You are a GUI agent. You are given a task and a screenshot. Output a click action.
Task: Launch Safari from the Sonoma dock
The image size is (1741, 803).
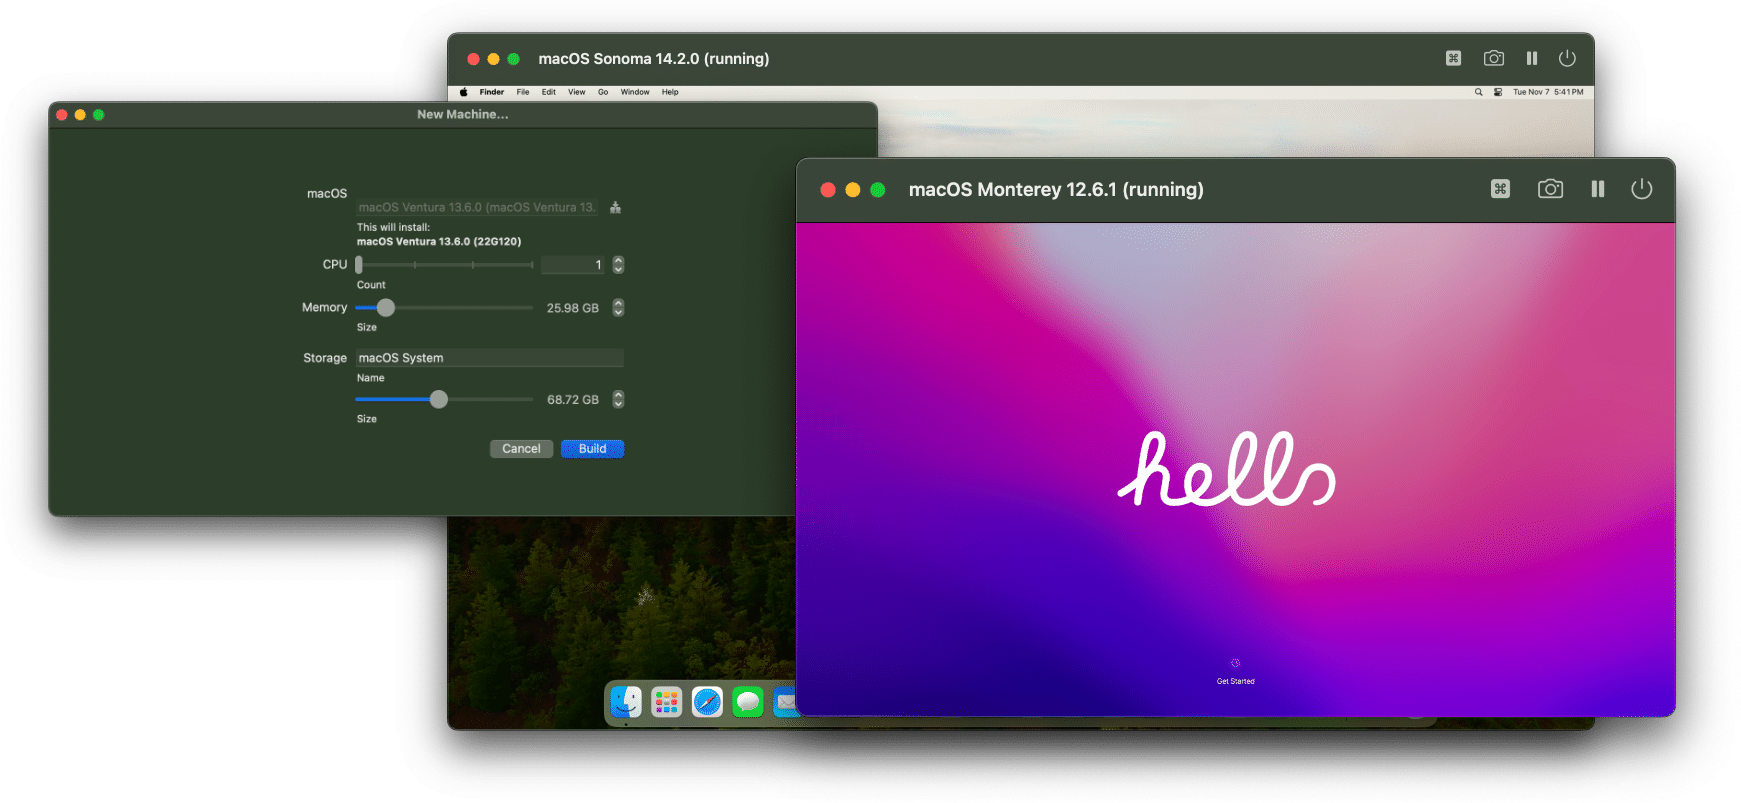click(x=707, y=702)
